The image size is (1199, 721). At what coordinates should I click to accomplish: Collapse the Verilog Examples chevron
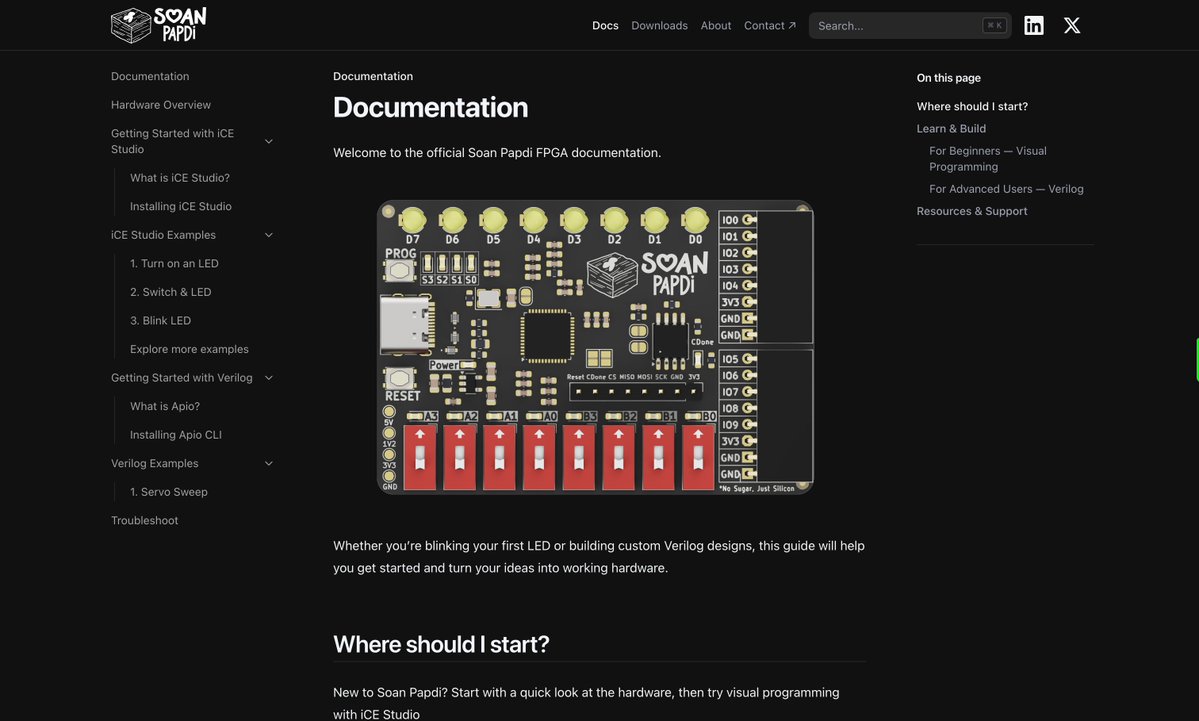269,463
